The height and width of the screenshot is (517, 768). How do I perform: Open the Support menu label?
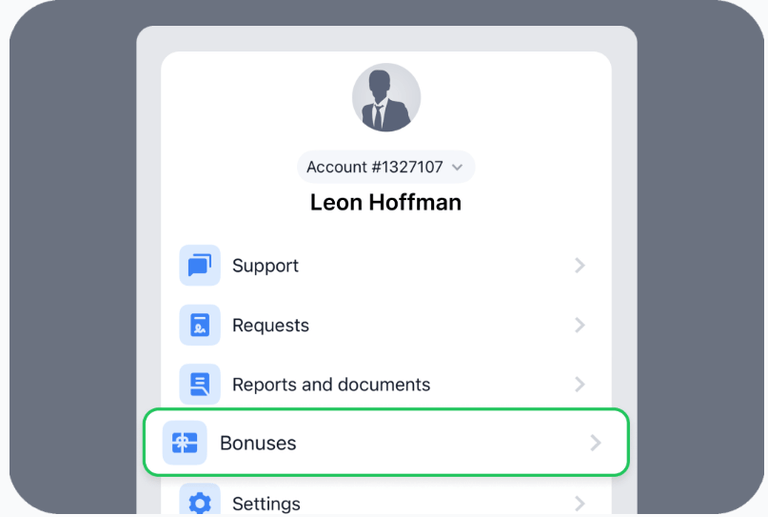tap(265, 266)
